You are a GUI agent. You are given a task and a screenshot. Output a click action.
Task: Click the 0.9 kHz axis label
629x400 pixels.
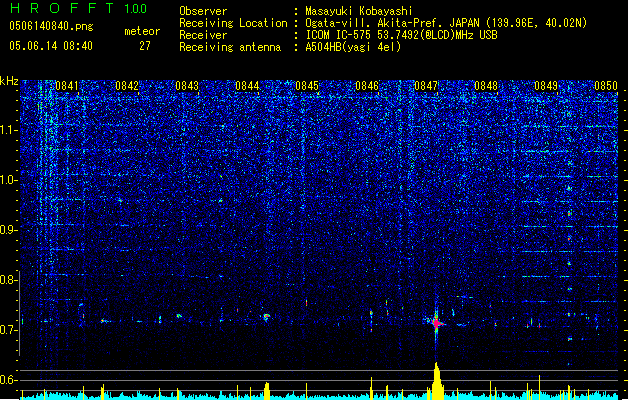click(x=8, y=230)
